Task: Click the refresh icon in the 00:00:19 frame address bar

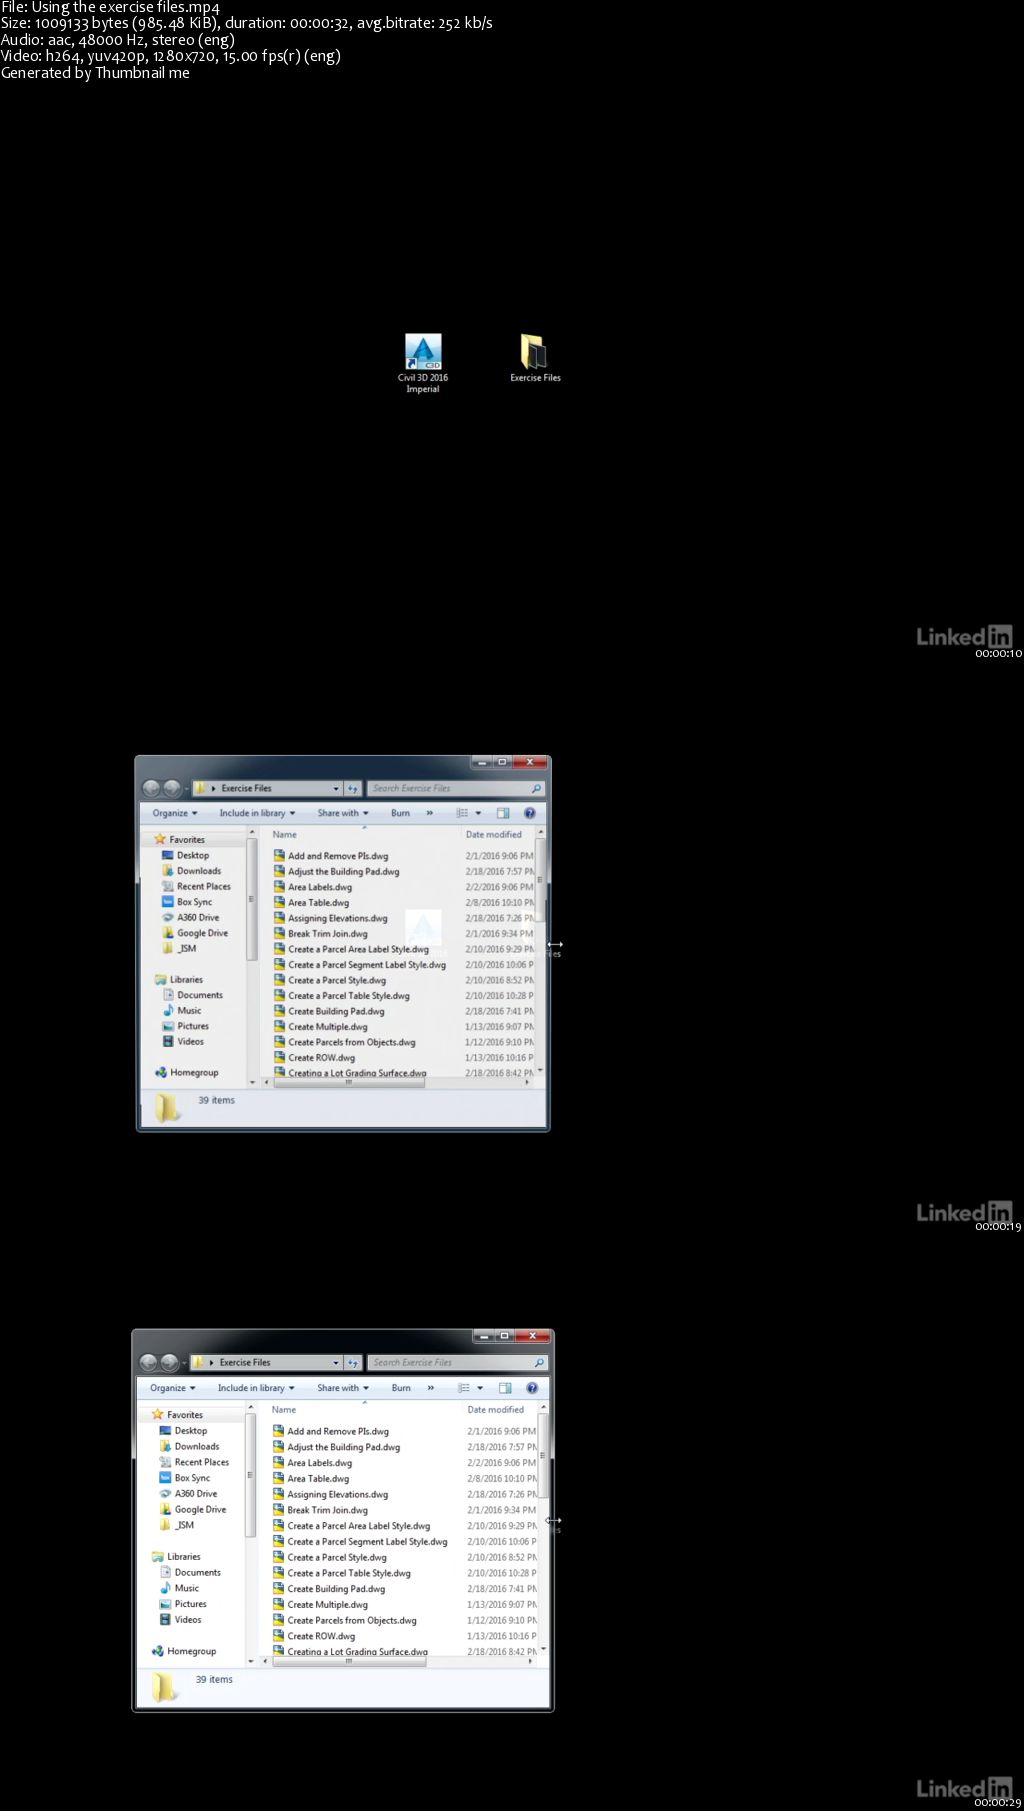Action: [353, 788]
